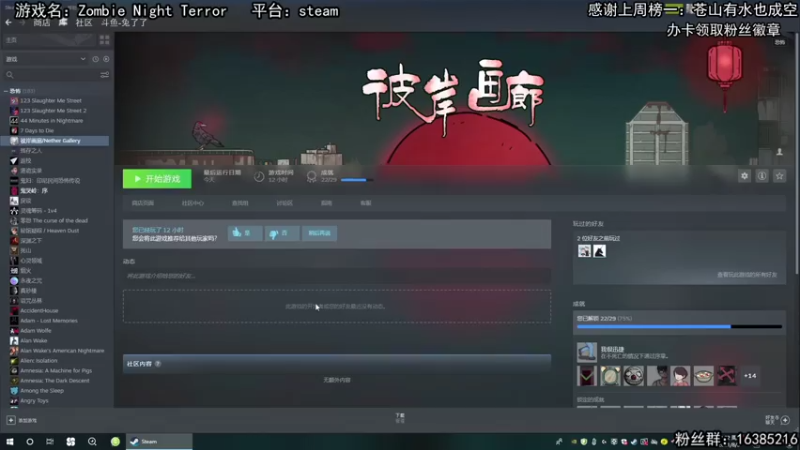Click the person icon on banner right edge

(x=779, y=152)
